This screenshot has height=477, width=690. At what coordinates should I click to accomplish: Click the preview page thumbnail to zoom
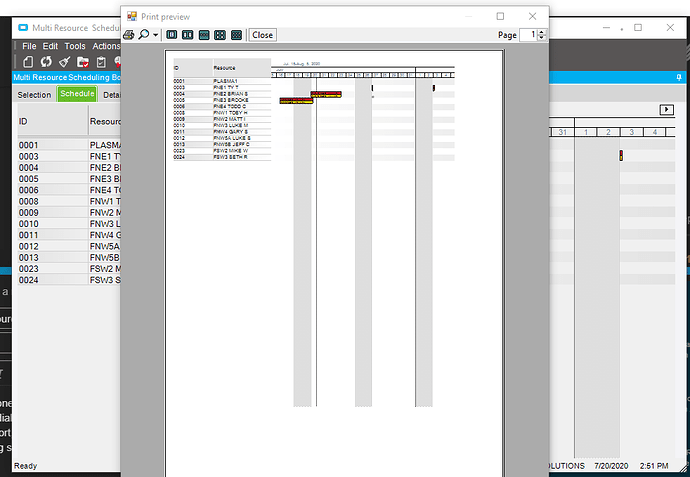click(334, 264)
